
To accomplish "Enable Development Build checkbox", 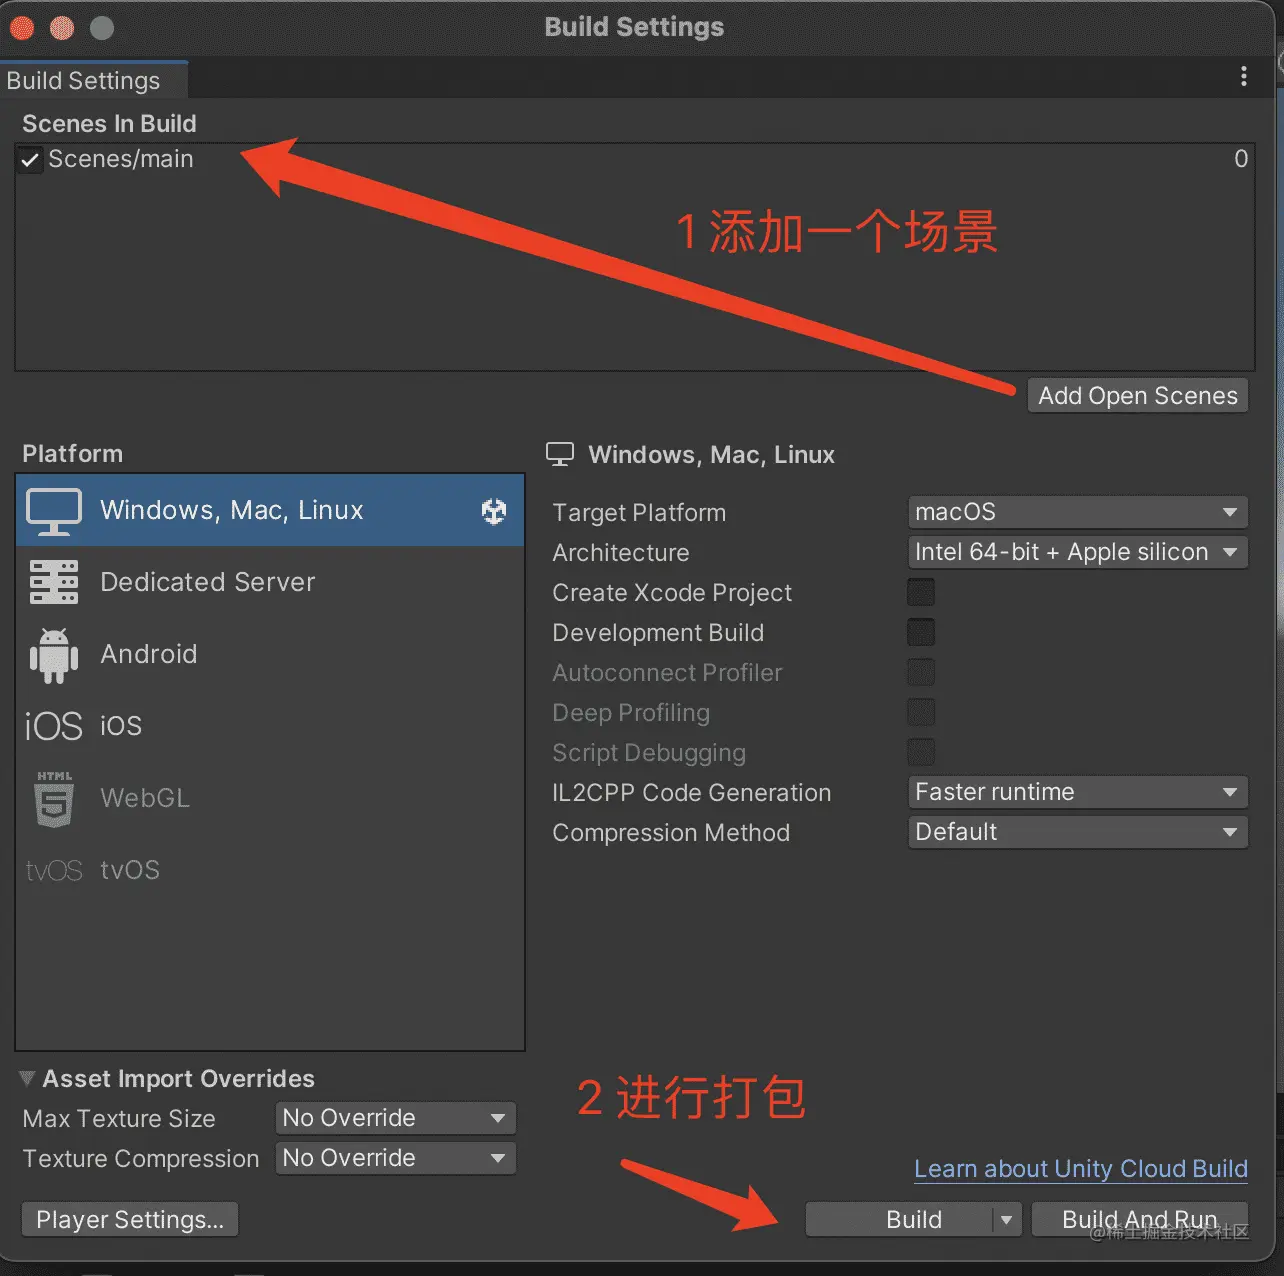I will [921, 632].
